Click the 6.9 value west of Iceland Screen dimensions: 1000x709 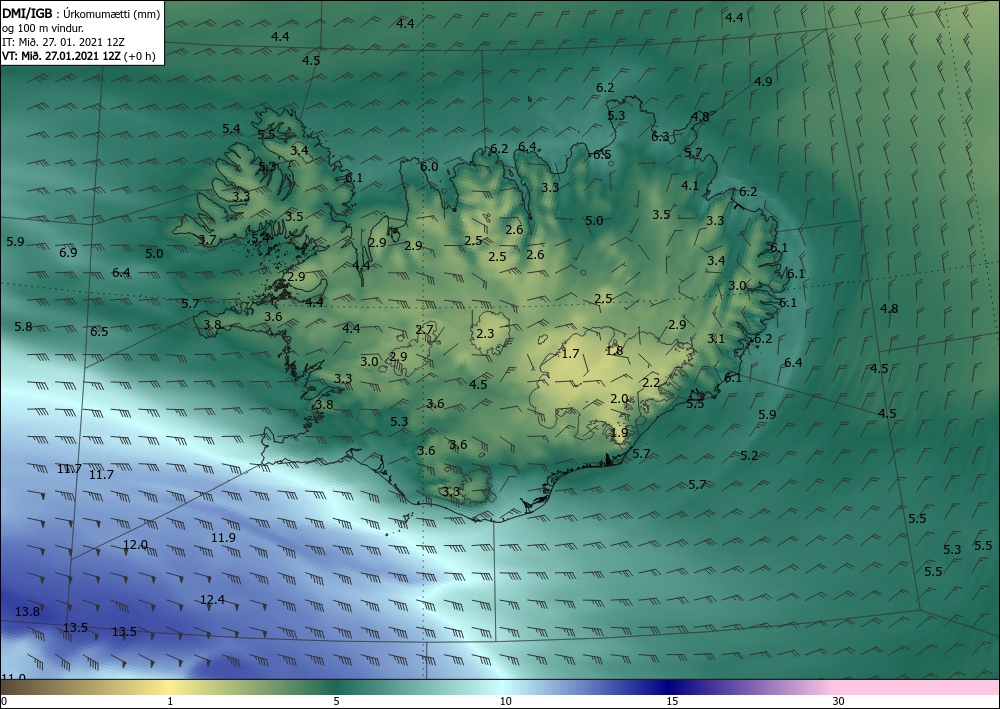[x=68, y=252]
